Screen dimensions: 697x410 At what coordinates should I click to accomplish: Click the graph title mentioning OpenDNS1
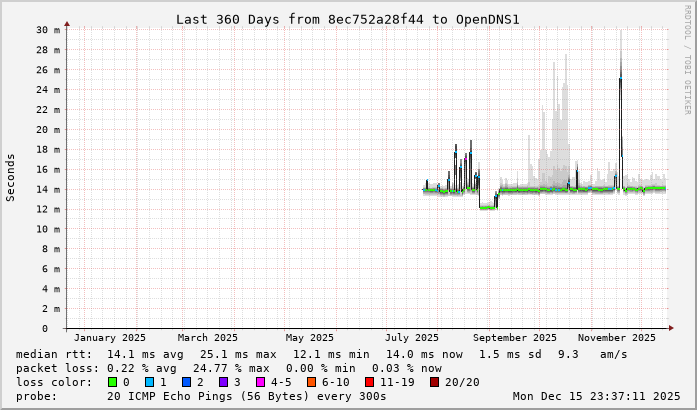pyautogui.click(x=348, y=19)
